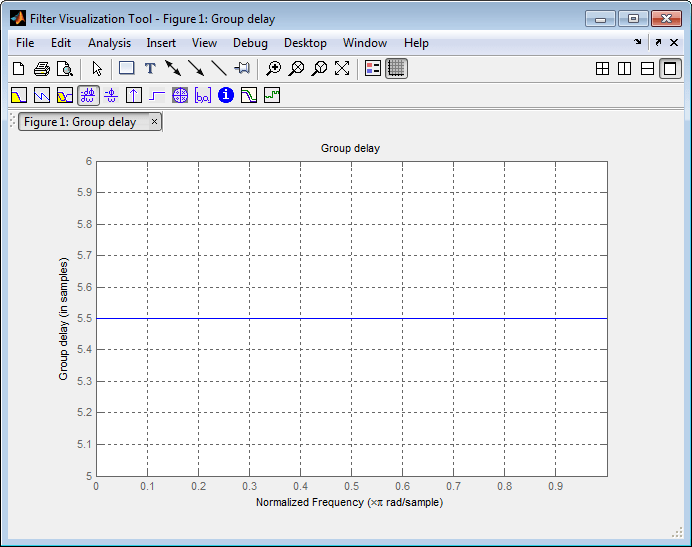Viewport: 692px width, 547px height.
Task: Click the window resize grip corner
Action: (677, 533)
